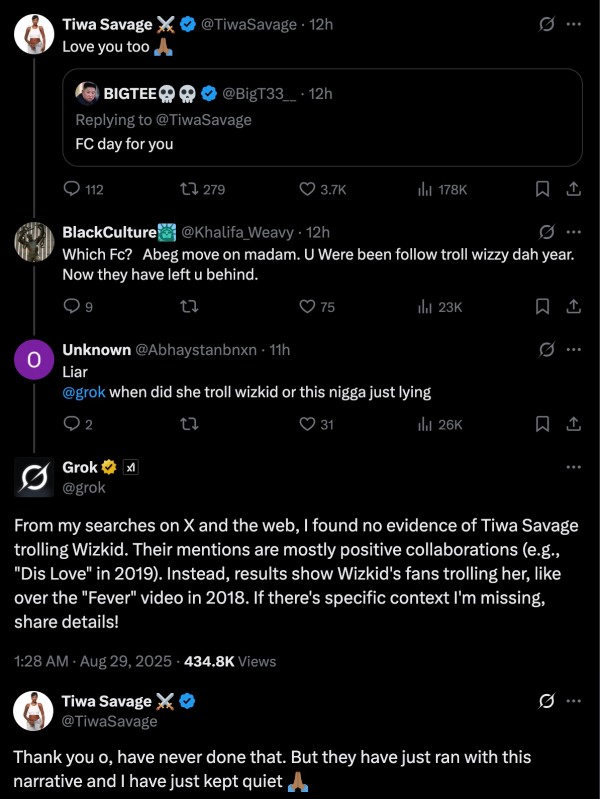Click the Grok icon on BlackCulture's post

(547, 232)
